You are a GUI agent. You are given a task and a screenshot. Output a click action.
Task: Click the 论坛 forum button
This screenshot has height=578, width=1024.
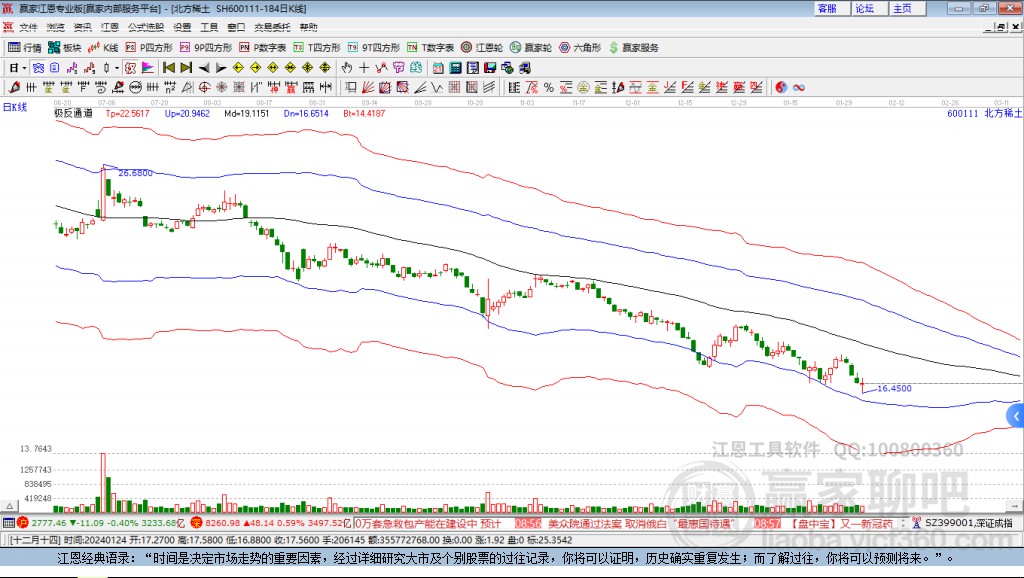click(869, 8)
